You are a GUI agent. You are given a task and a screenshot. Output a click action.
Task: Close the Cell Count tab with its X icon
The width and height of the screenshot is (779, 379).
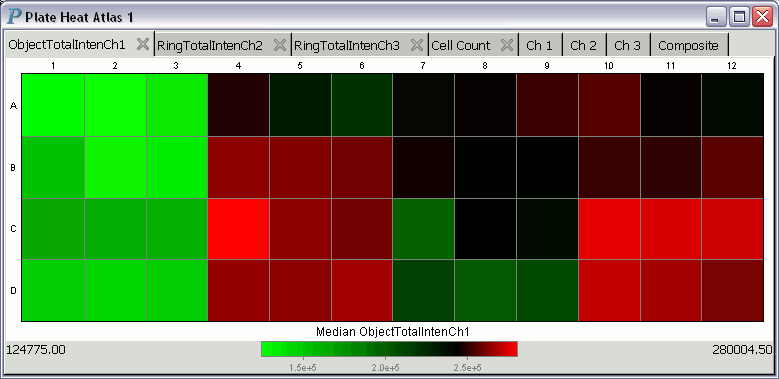[507, 45]
